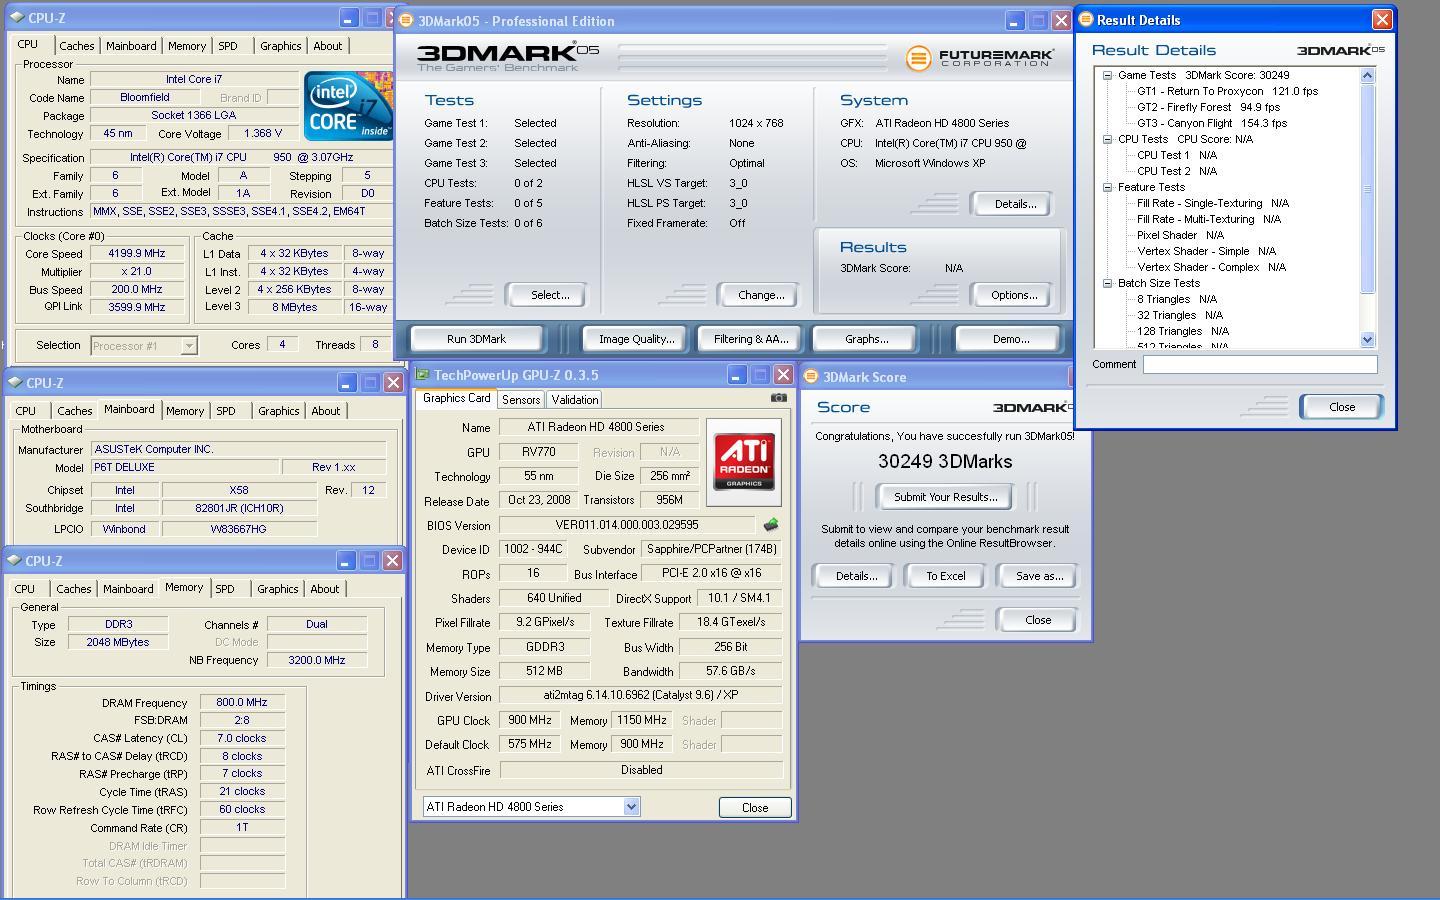The height and width of the screenshot is (900, 1440).
Task: Open the Processor #1 selection dropdown
Action: pos(189,346)
